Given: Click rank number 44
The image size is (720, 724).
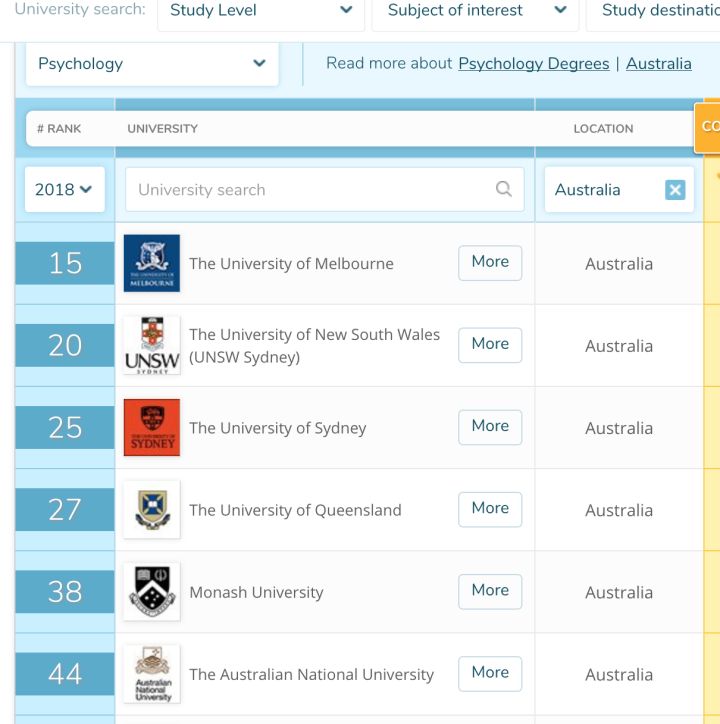Looking at the screenshot, I should pyautogui.click(x=65, y=674).
